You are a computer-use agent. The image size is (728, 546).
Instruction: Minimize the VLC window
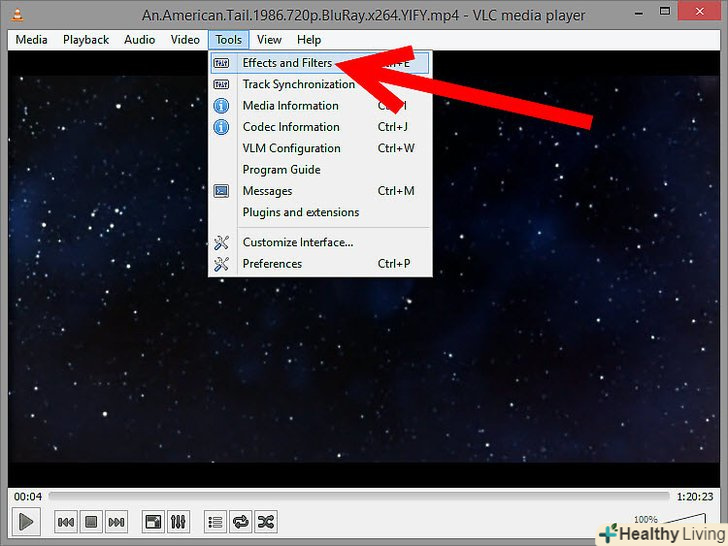pos(639,13)
